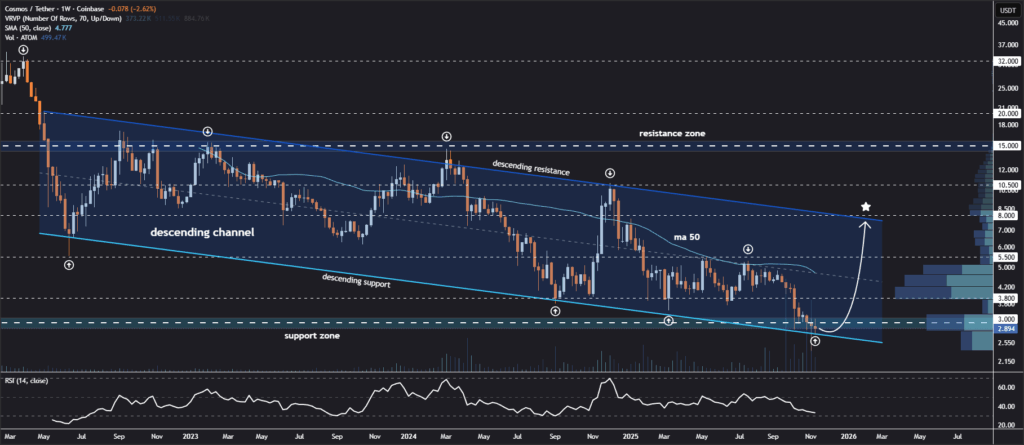Select the down-arrow marker below 'ma 50' label
The width and height of the screenshot is (1024, 445).
click(x=747, y=248)
